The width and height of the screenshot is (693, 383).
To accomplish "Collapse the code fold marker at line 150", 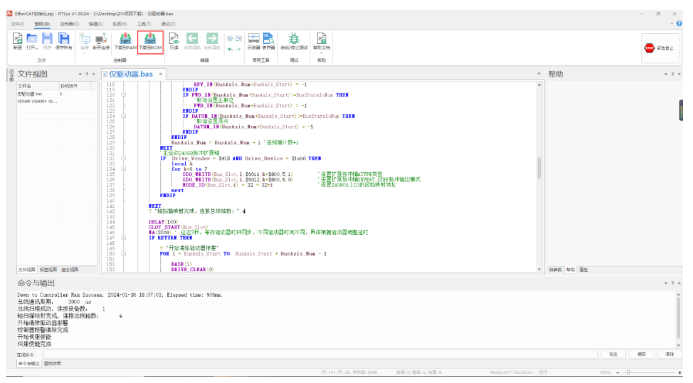I will point(123,254).
